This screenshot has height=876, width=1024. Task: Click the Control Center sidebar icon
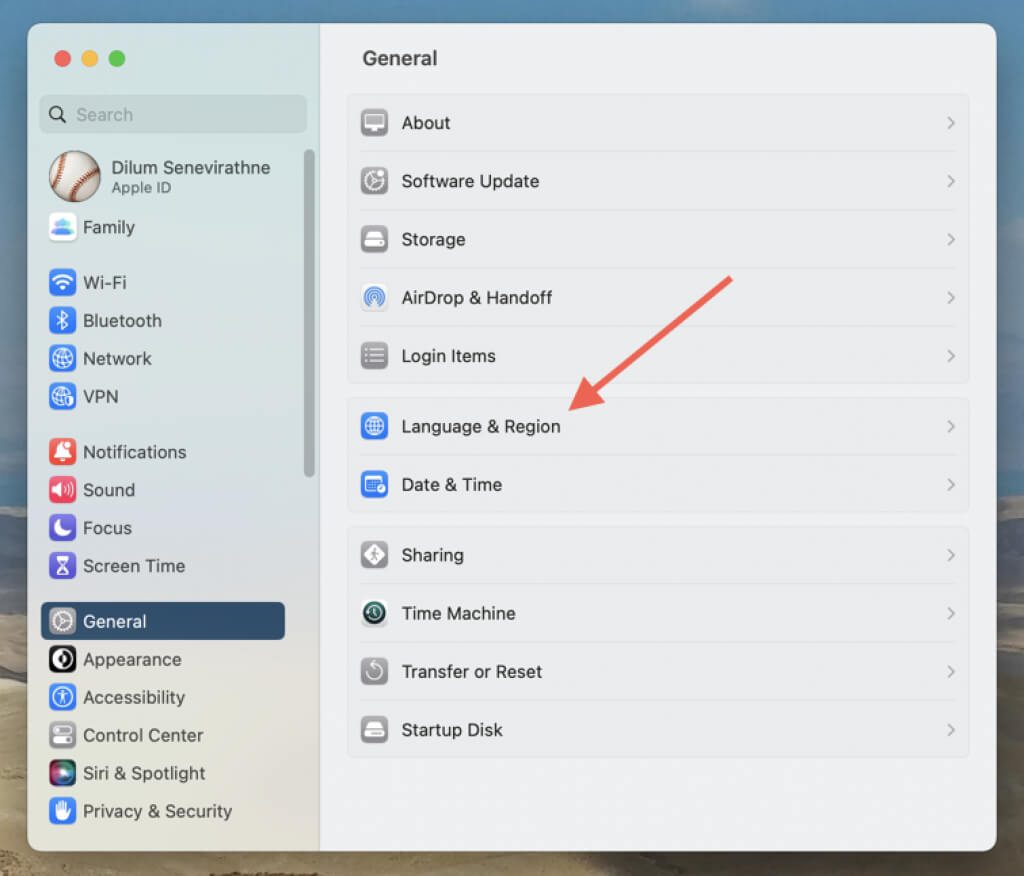pyautogui.click(x=62, y=735)
